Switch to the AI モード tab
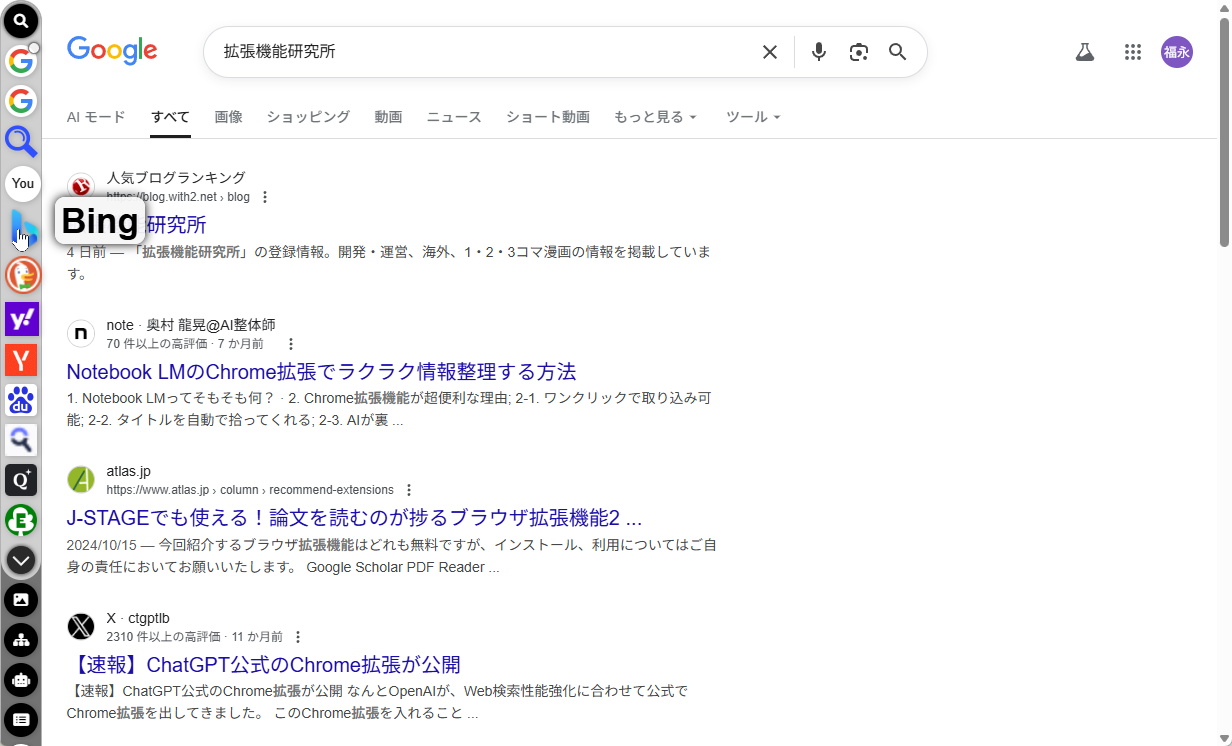This screenshot has height=746, width=1232. coord(96,117)
